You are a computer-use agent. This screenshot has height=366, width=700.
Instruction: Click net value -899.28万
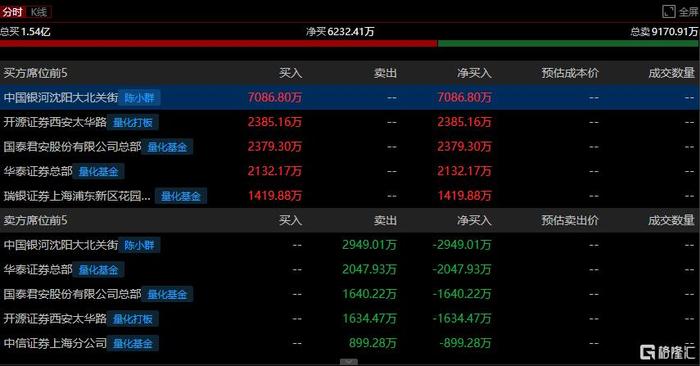pyautogui.click(x=466, y=343)
